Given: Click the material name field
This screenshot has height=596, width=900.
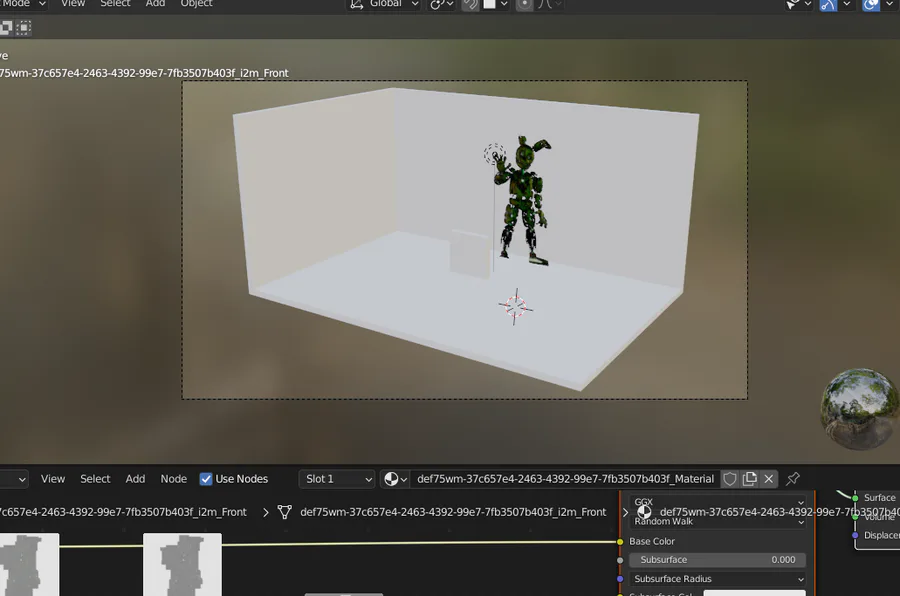Looking at the screenshot, I should (x=565, y=479).
